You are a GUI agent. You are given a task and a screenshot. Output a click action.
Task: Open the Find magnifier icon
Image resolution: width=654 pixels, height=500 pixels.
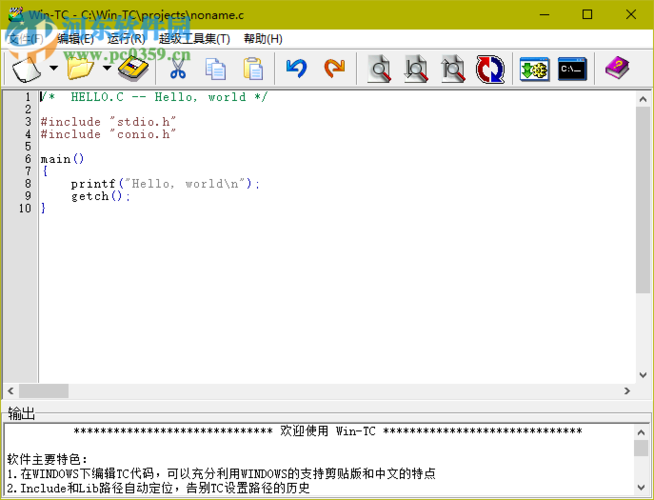(379, 69)
